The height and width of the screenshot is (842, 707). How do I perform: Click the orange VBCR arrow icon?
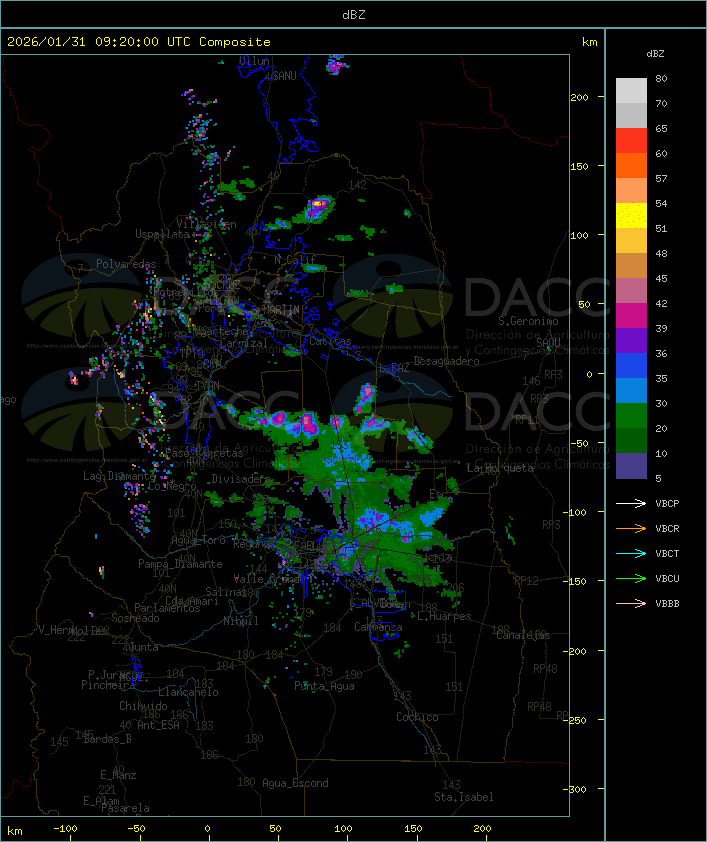tap(631, 528)
